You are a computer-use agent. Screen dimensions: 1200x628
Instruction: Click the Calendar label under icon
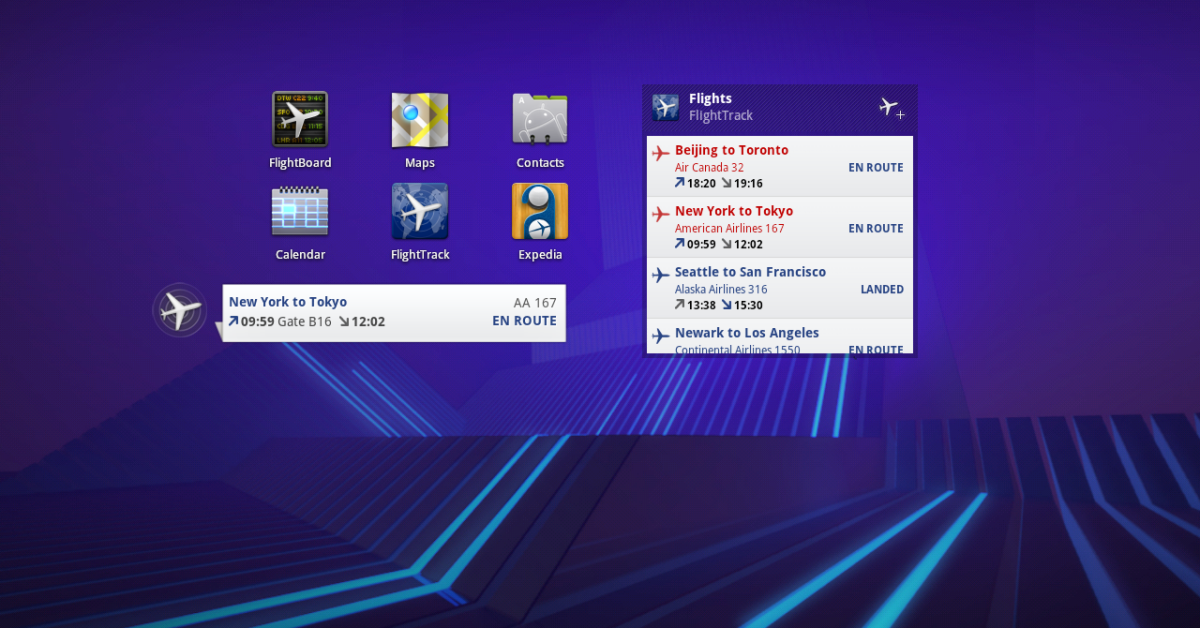coord(300,255)
